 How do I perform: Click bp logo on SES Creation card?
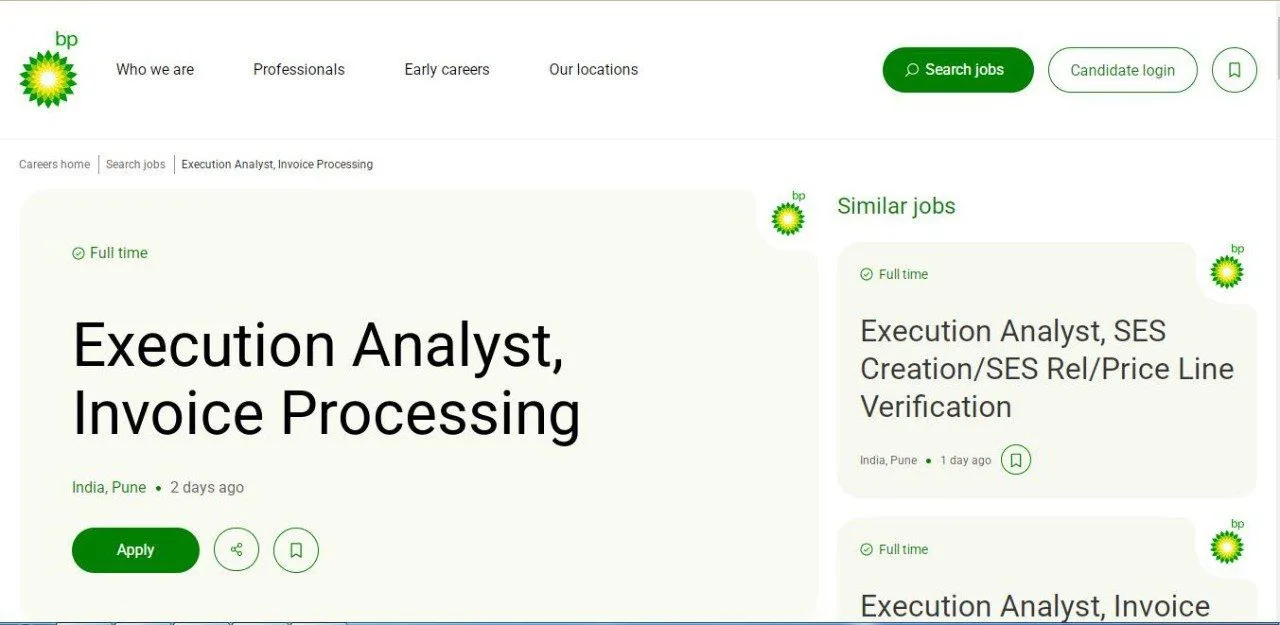pyautogui.click(x=1227, y=267)
